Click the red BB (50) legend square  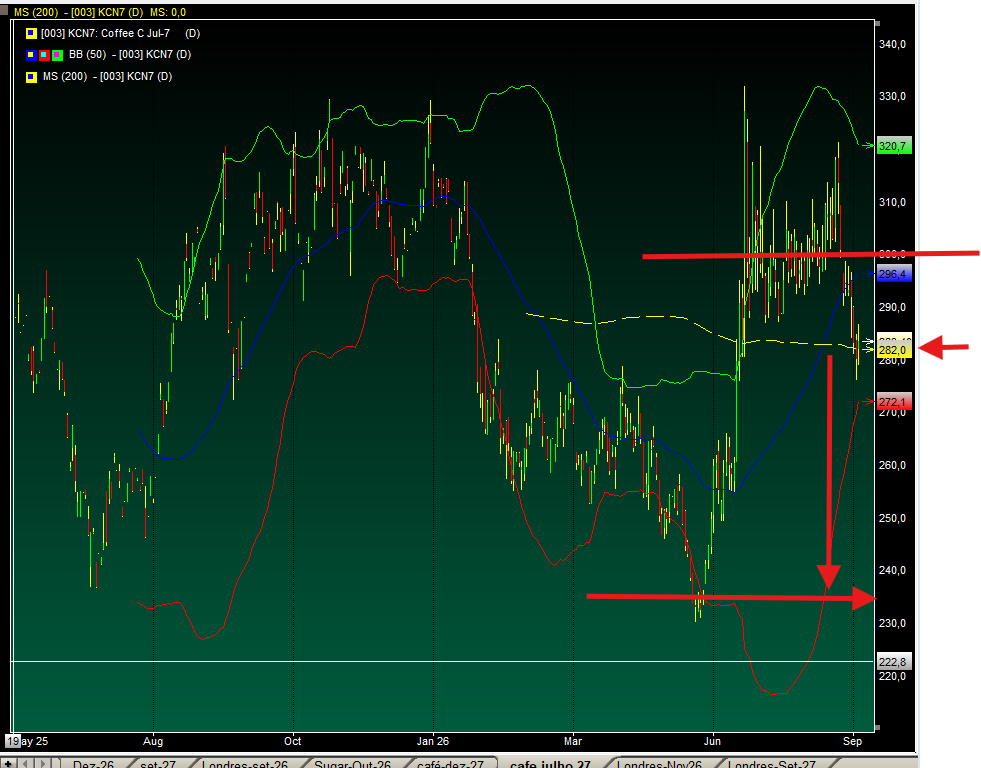[x=44, y=55]
